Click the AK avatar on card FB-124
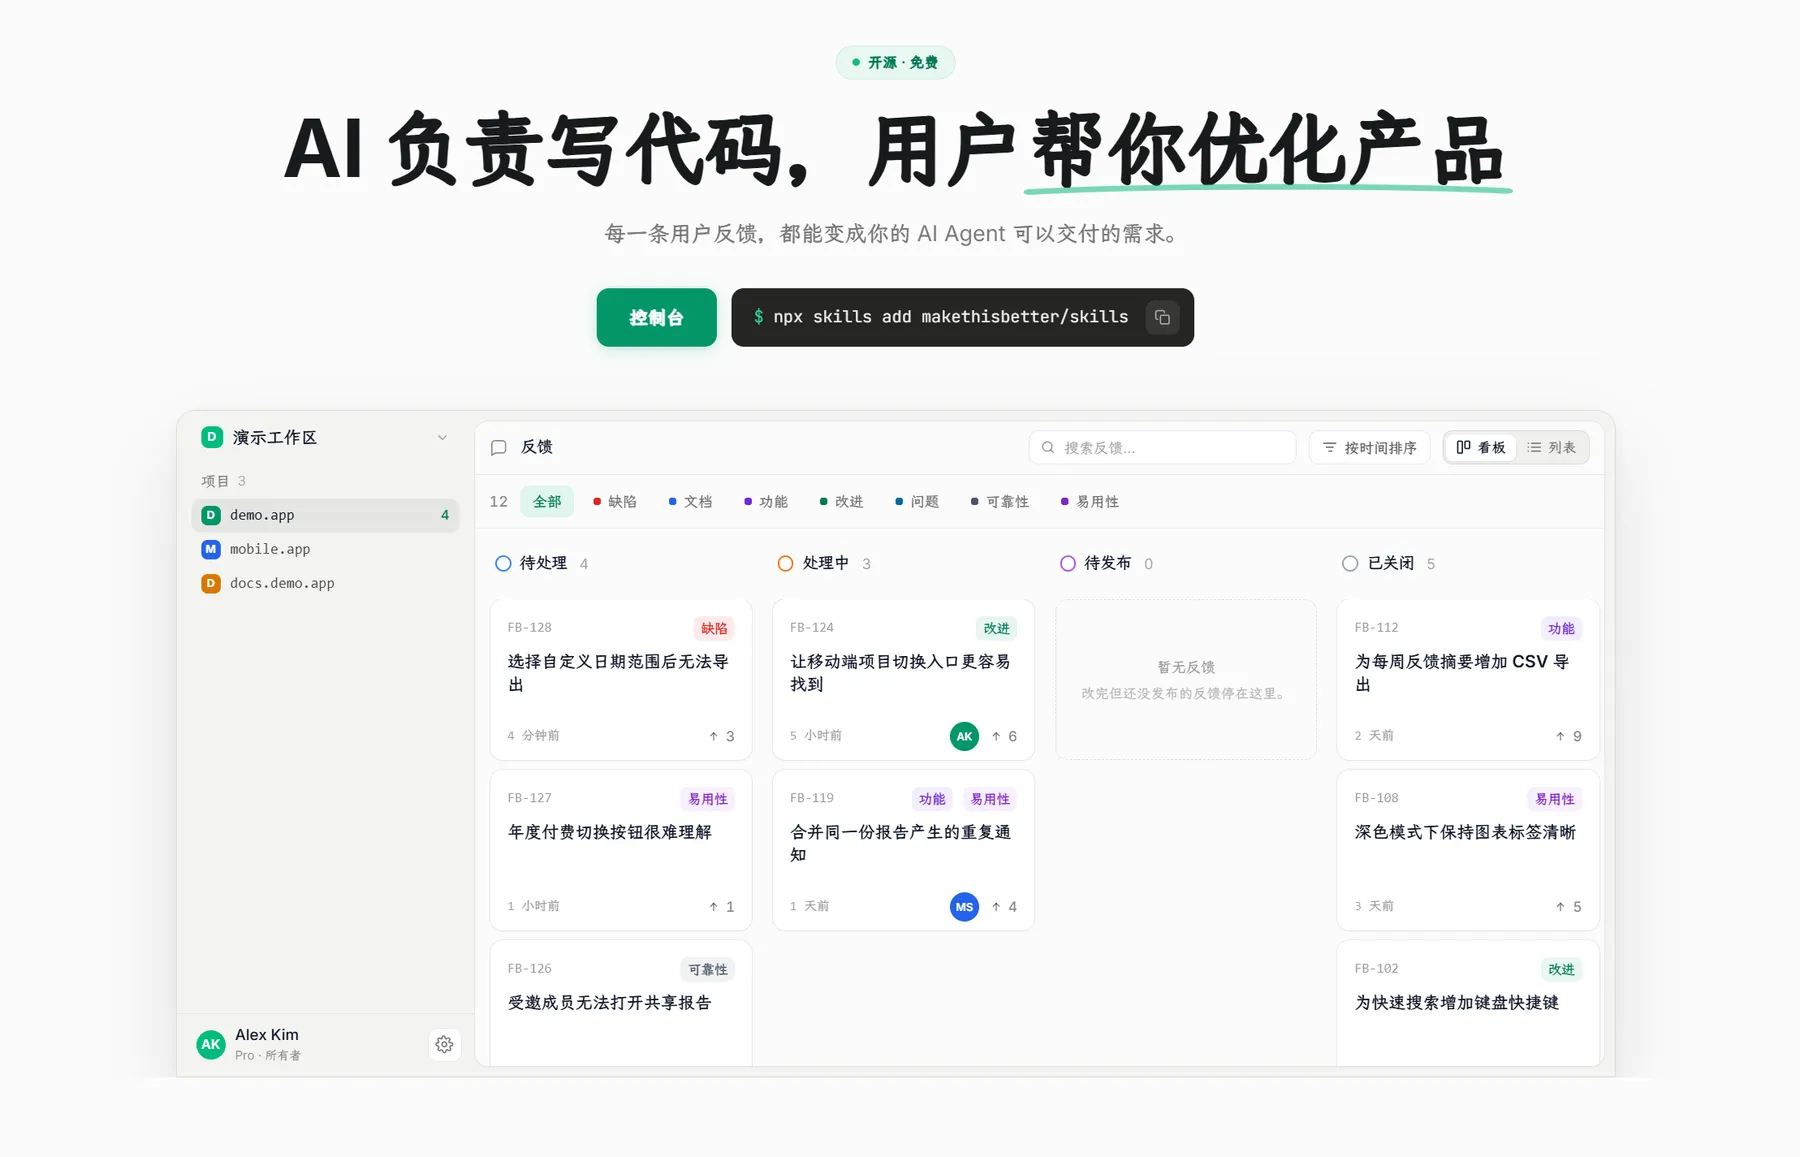The height and width of the screenshot is (1157, 1800). tap(964, 736)
